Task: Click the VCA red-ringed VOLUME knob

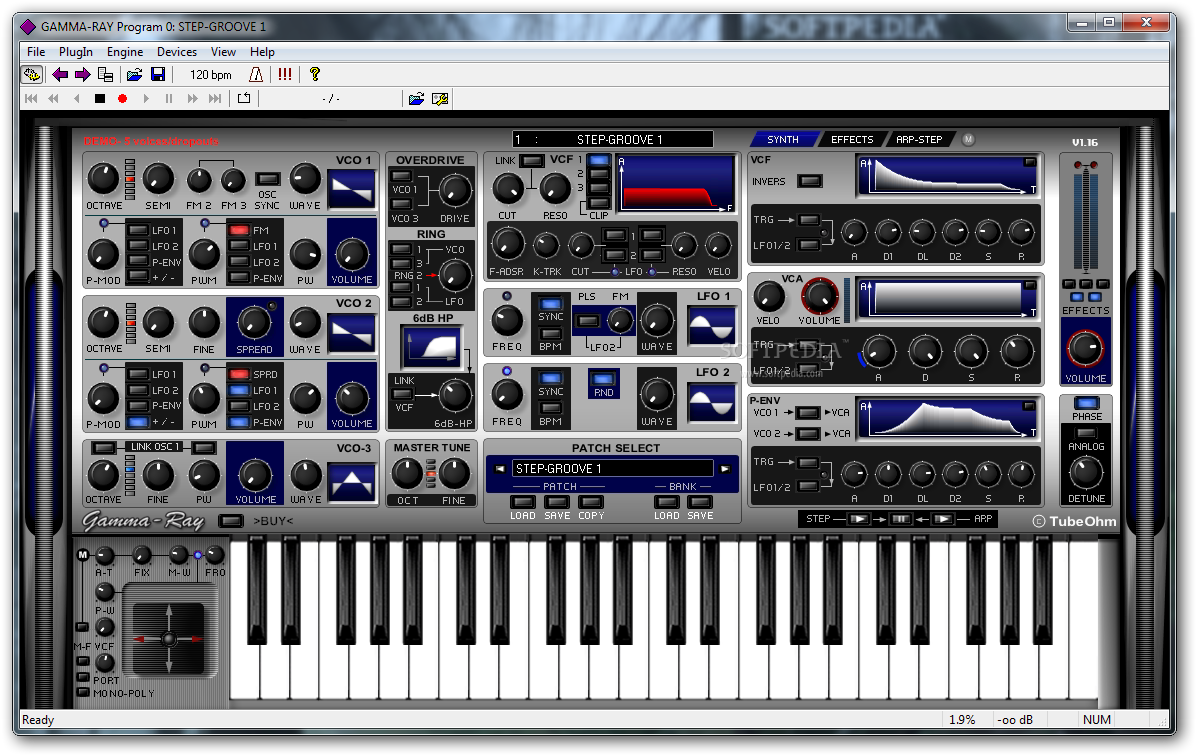Action: 819,296
